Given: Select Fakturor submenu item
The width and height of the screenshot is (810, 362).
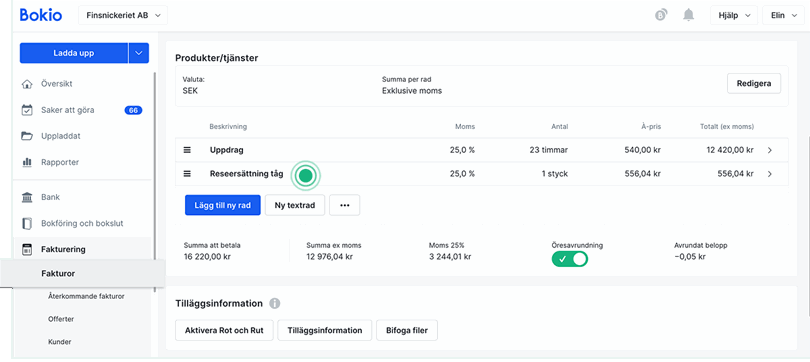Looking at the screenshot, I should pyautogui.click(x=58, y=274).
